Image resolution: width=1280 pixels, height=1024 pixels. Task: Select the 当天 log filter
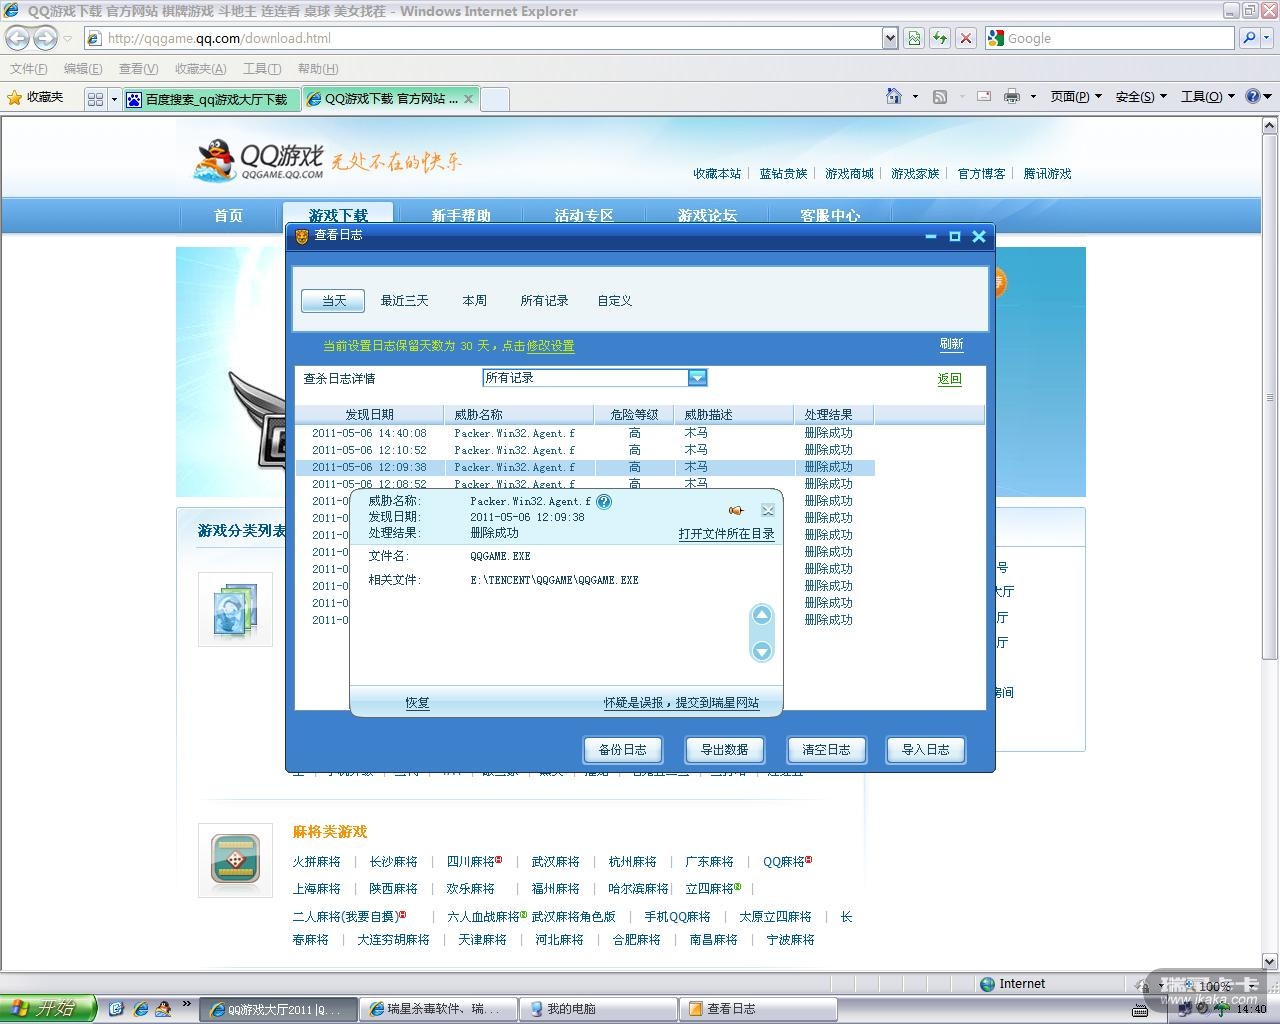[x=334, y=300]
